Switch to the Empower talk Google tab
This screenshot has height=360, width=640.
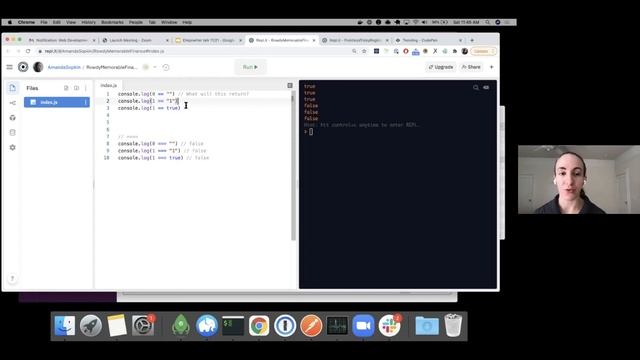[209, 40]
